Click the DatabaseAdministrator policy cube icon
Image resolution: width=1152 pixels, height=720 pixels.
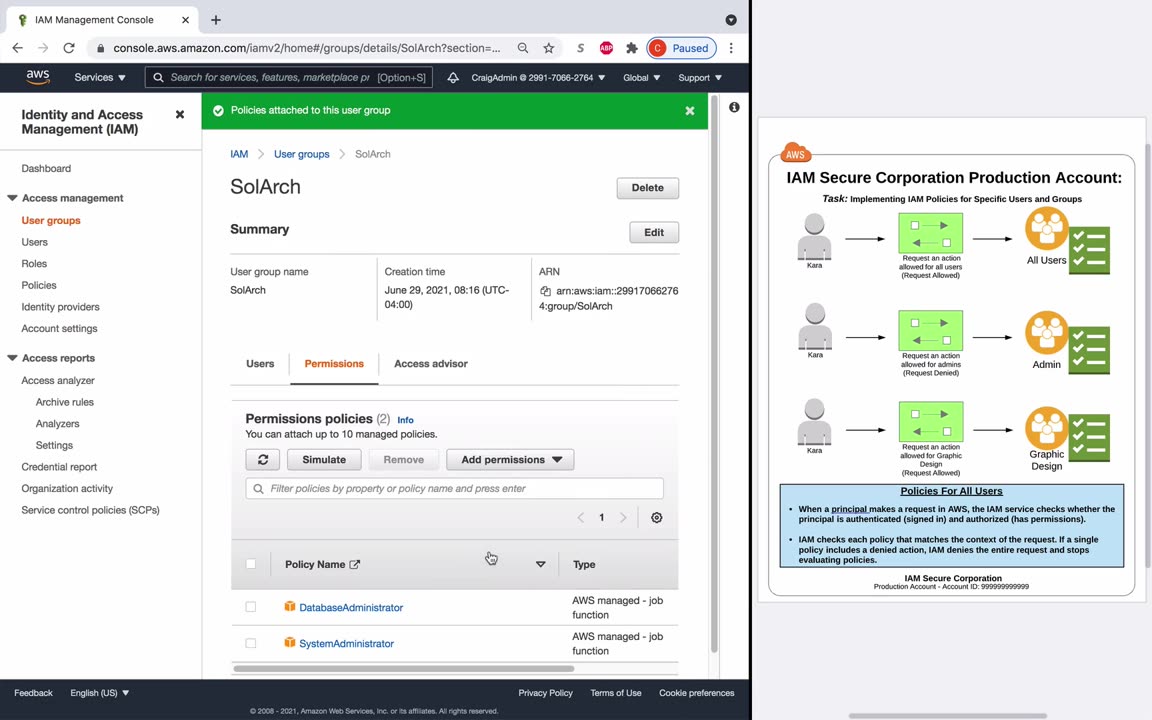pyautogui.click(x=289, y=607)
